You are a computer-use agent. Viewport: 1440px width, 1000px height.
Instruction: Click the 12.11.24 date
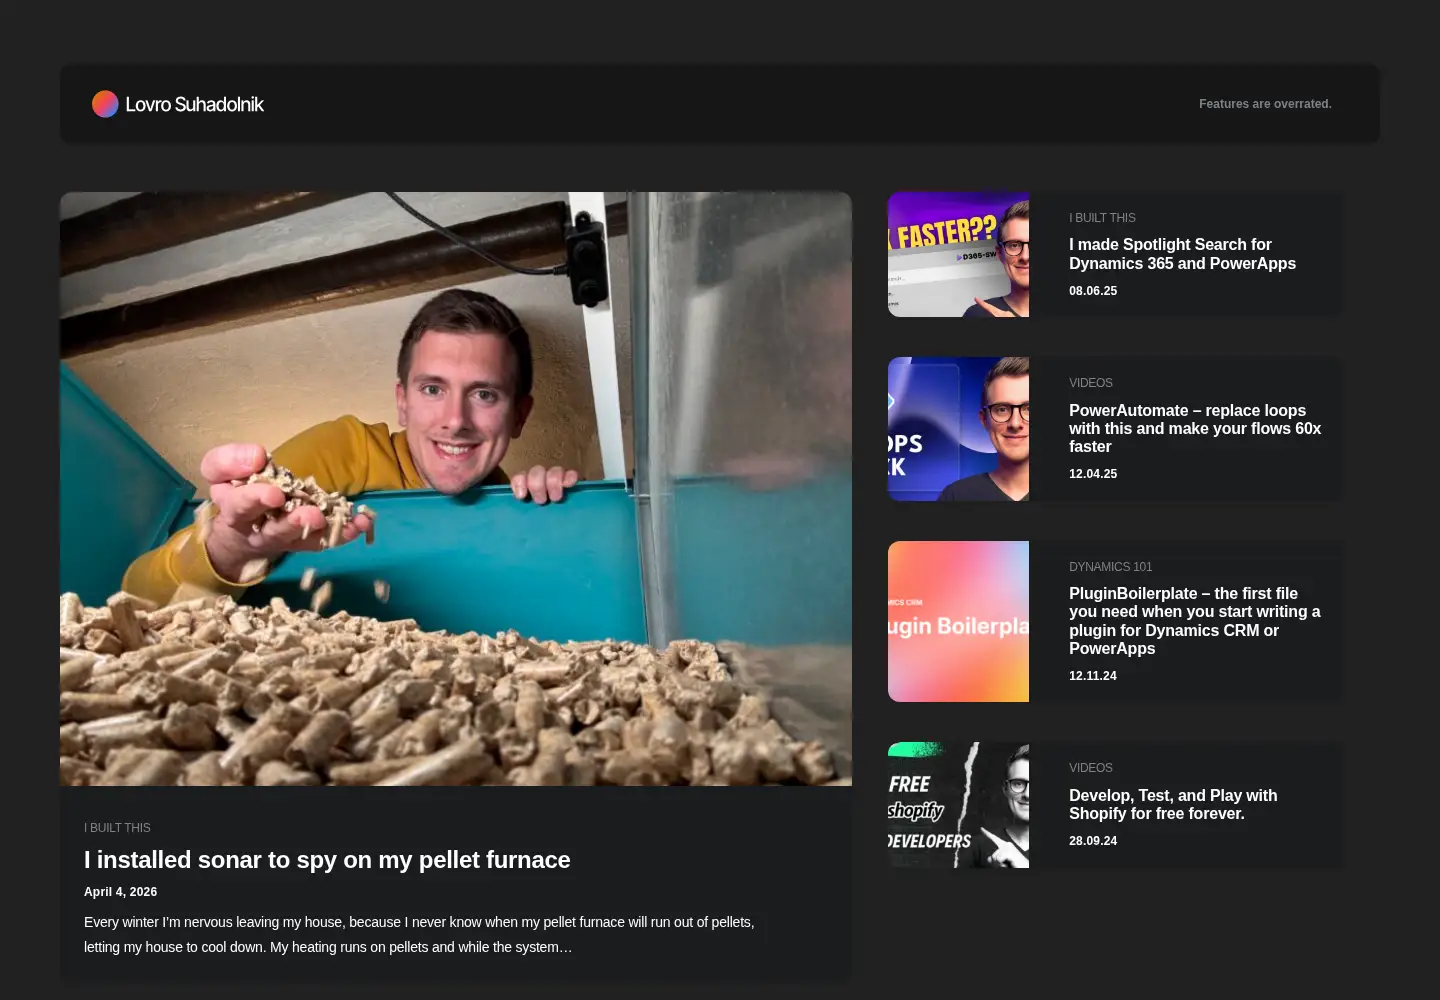1093,676
